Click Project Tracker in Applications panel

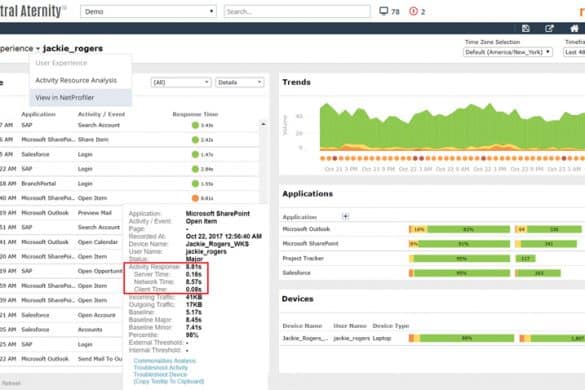pyautogui.click(x=303, y=258)
